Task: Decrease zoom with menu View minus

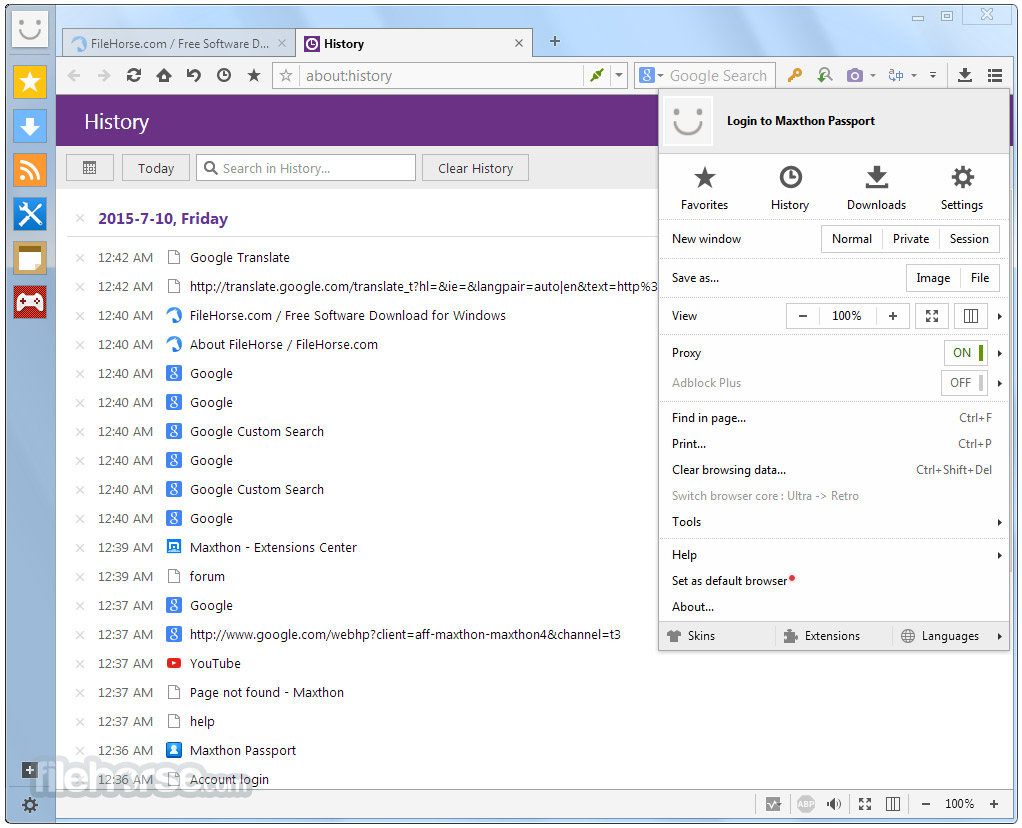Action: pyautogui.click(x=803, y=316)
